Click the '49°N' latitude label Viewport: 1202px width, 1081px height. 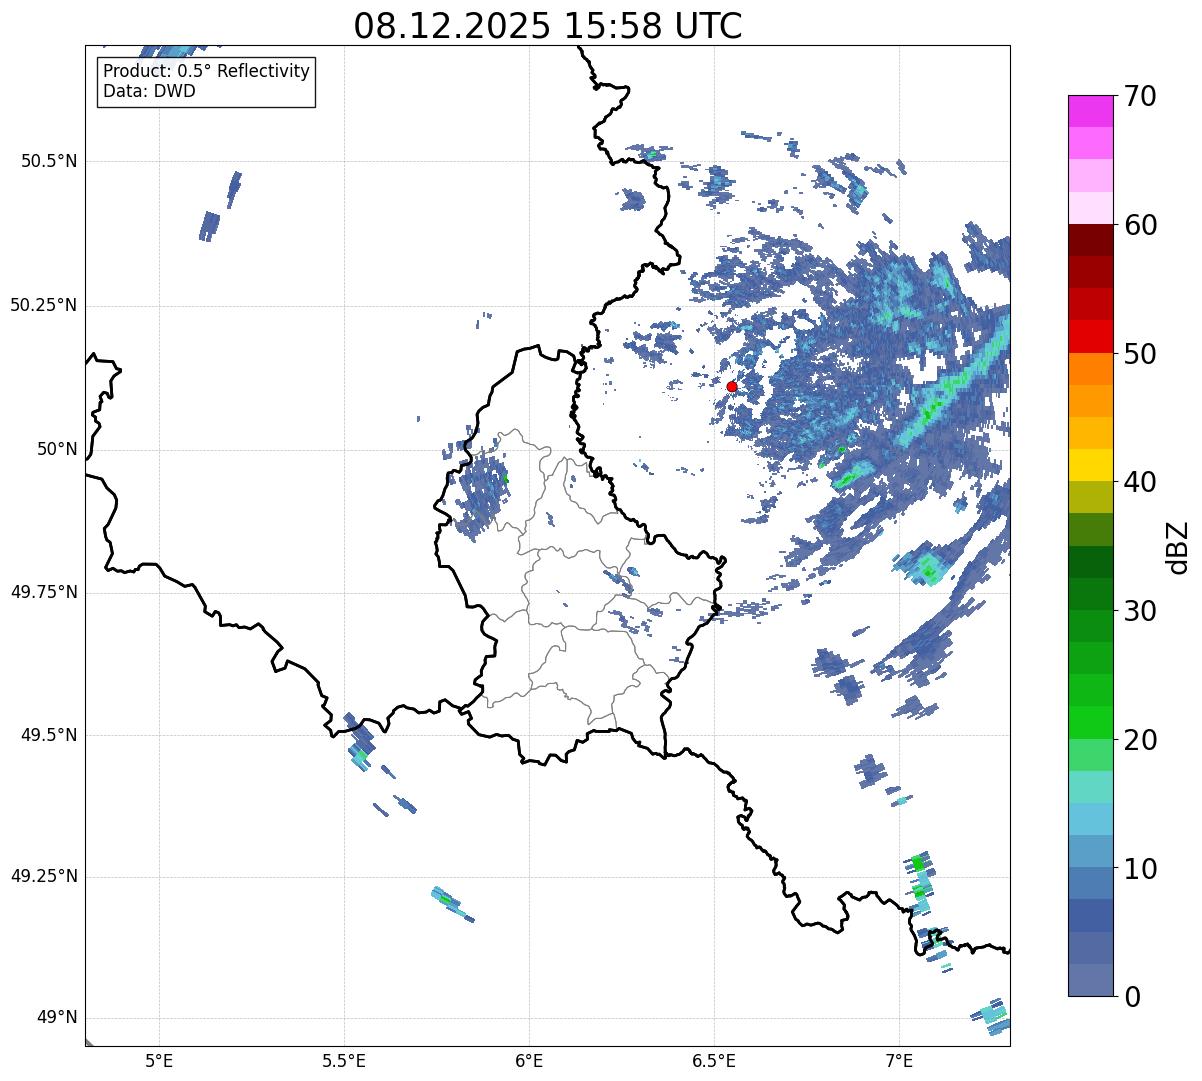click(57, 1017)
